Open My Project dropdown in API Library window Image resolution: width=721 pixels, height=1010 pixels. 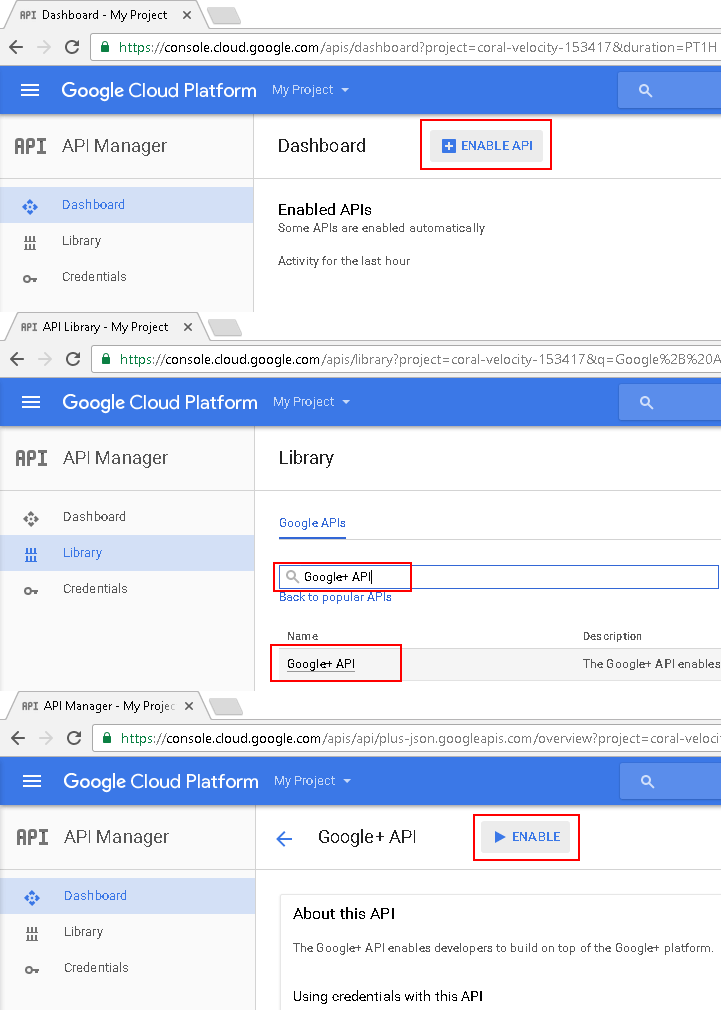[311, 402]
